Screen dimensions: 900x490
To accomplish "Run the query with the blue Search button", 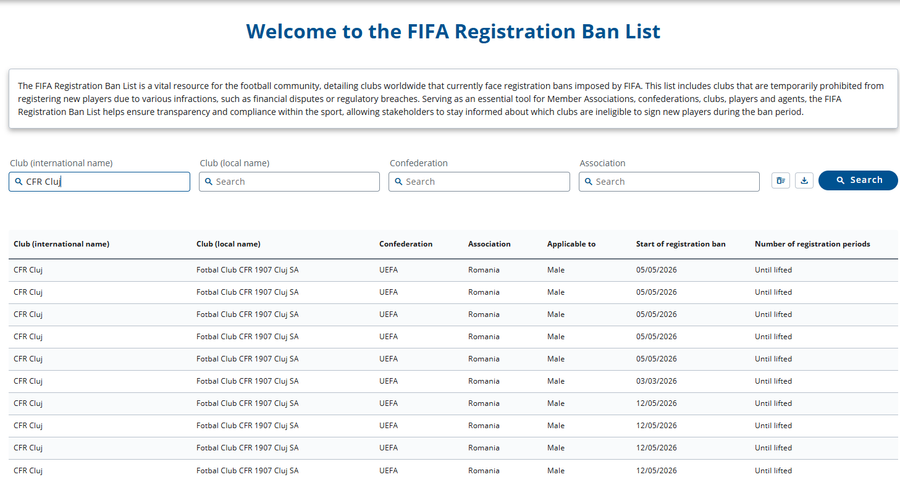I will pos(858,180).
